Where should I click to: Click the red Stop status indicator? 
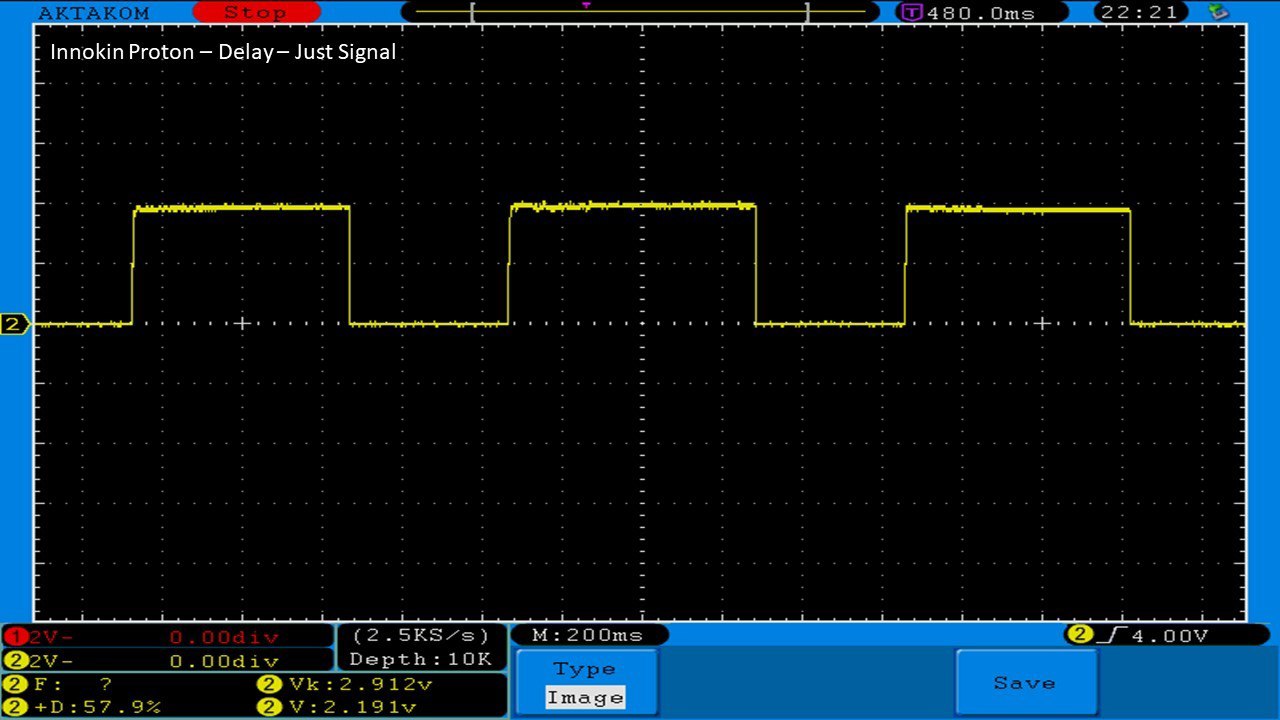(255, 13)
